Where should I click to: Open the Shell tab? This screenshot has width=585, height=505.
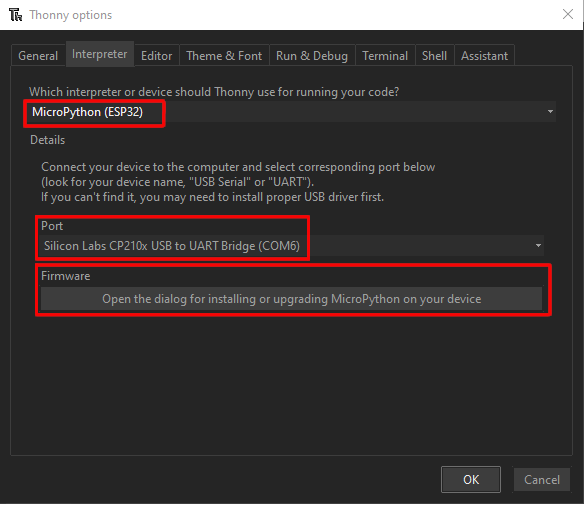(434, 56)
